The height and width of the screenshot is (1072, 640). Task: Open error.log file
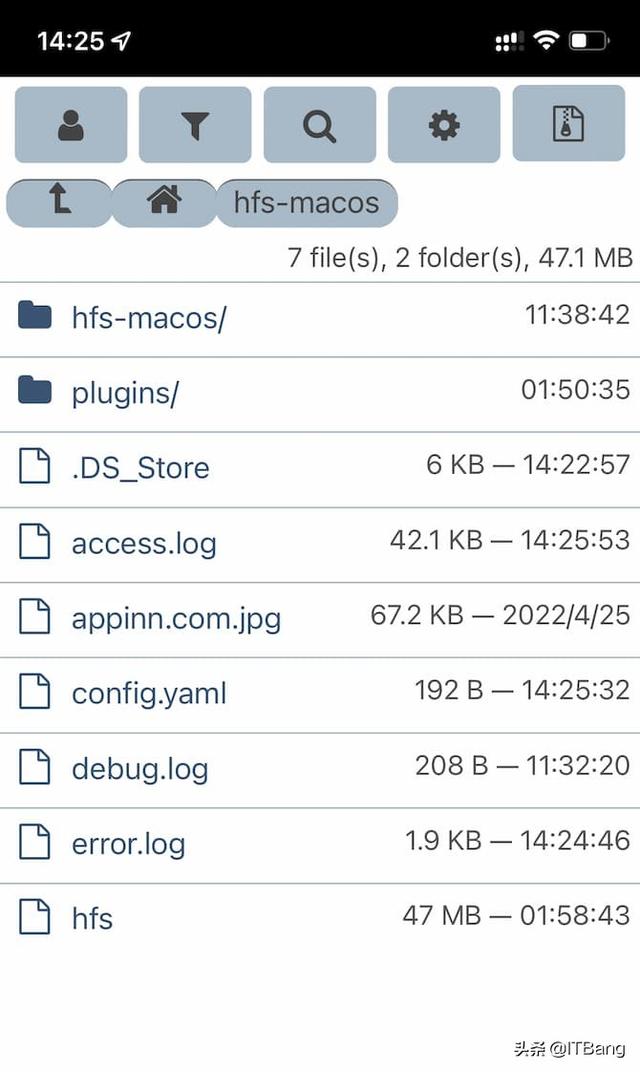[x=129, y=845]
